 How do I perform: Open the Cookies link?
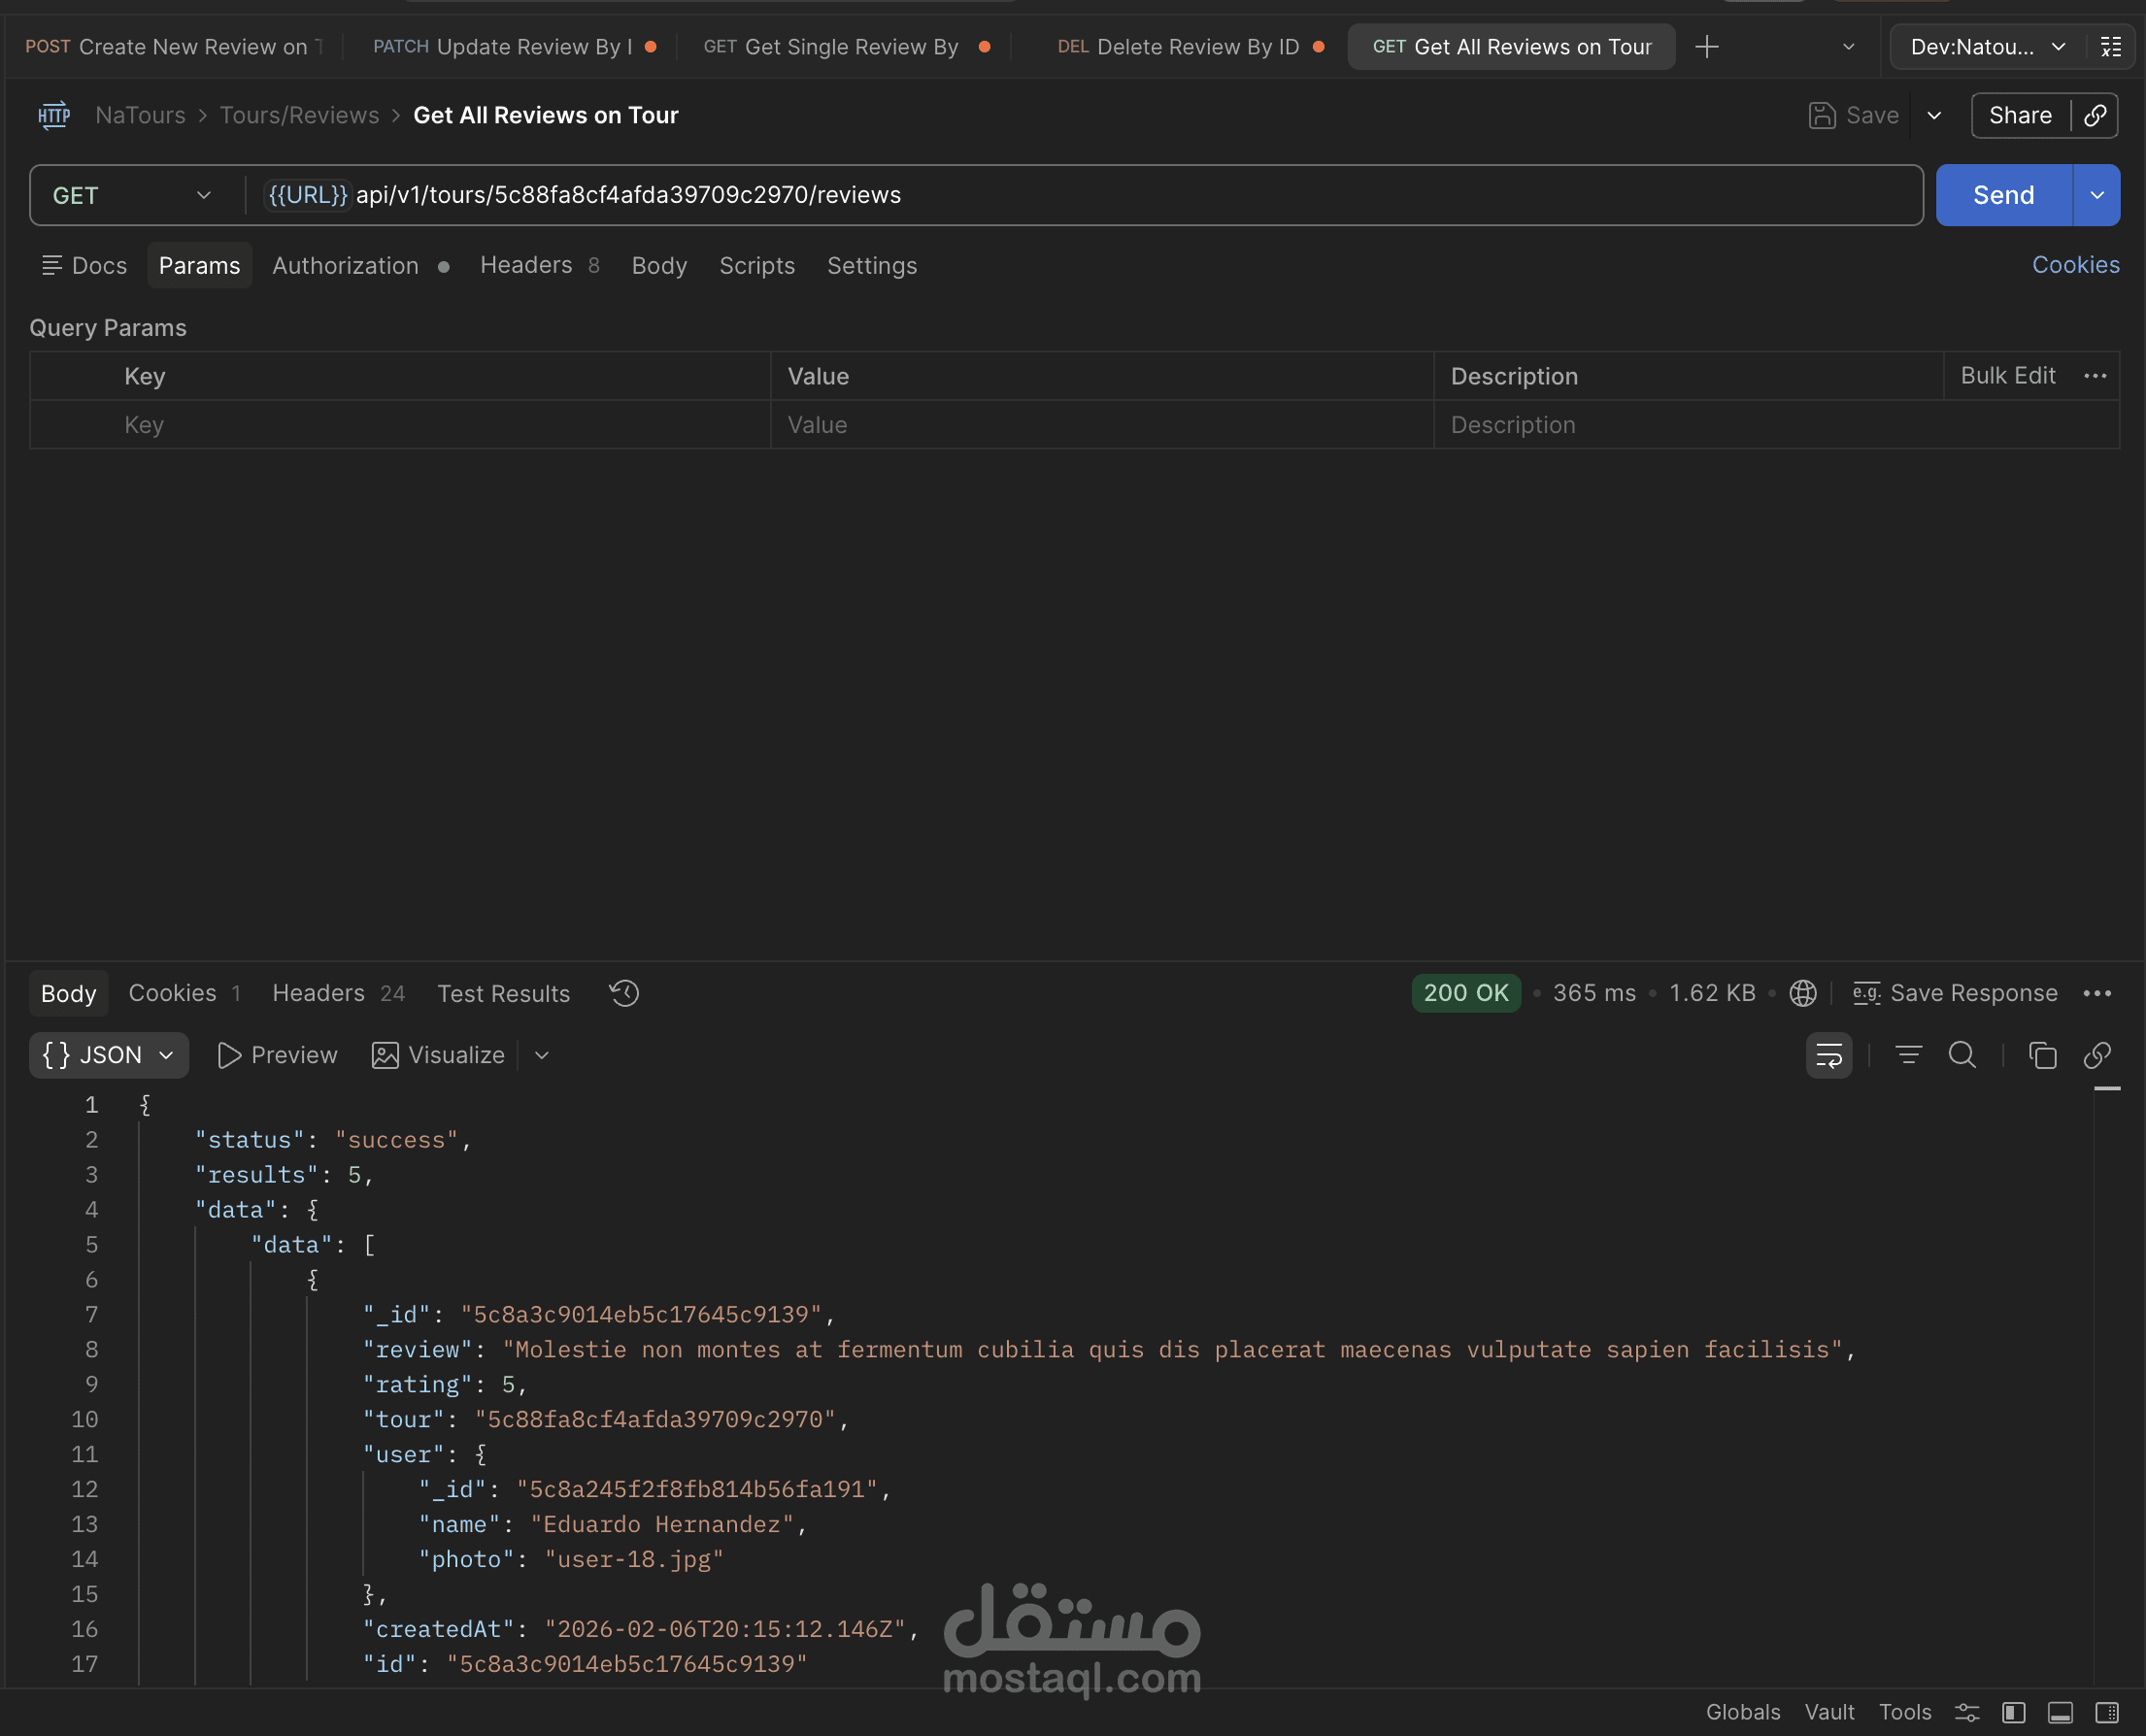2075,265
